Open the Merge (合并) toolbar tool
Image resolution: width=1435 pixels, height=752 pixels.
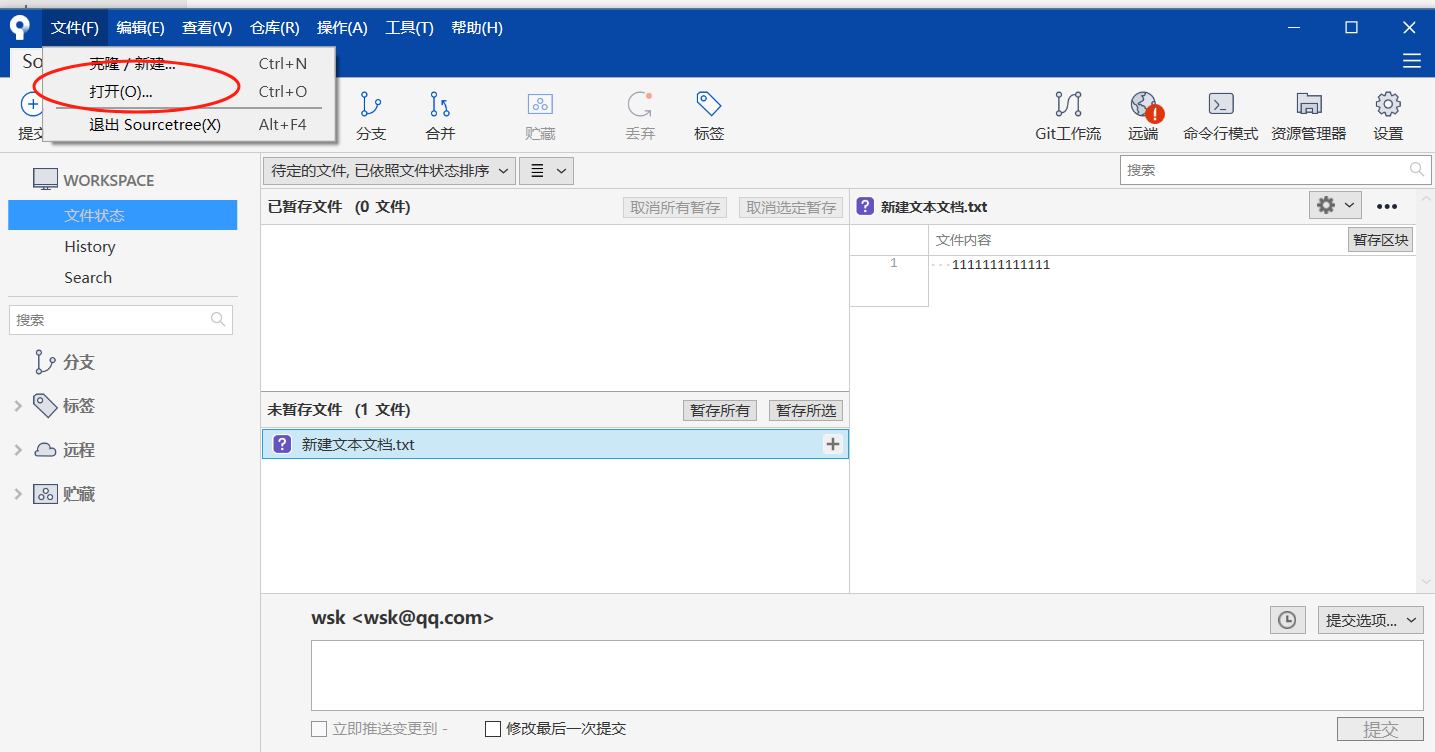[x=440, y=116]
